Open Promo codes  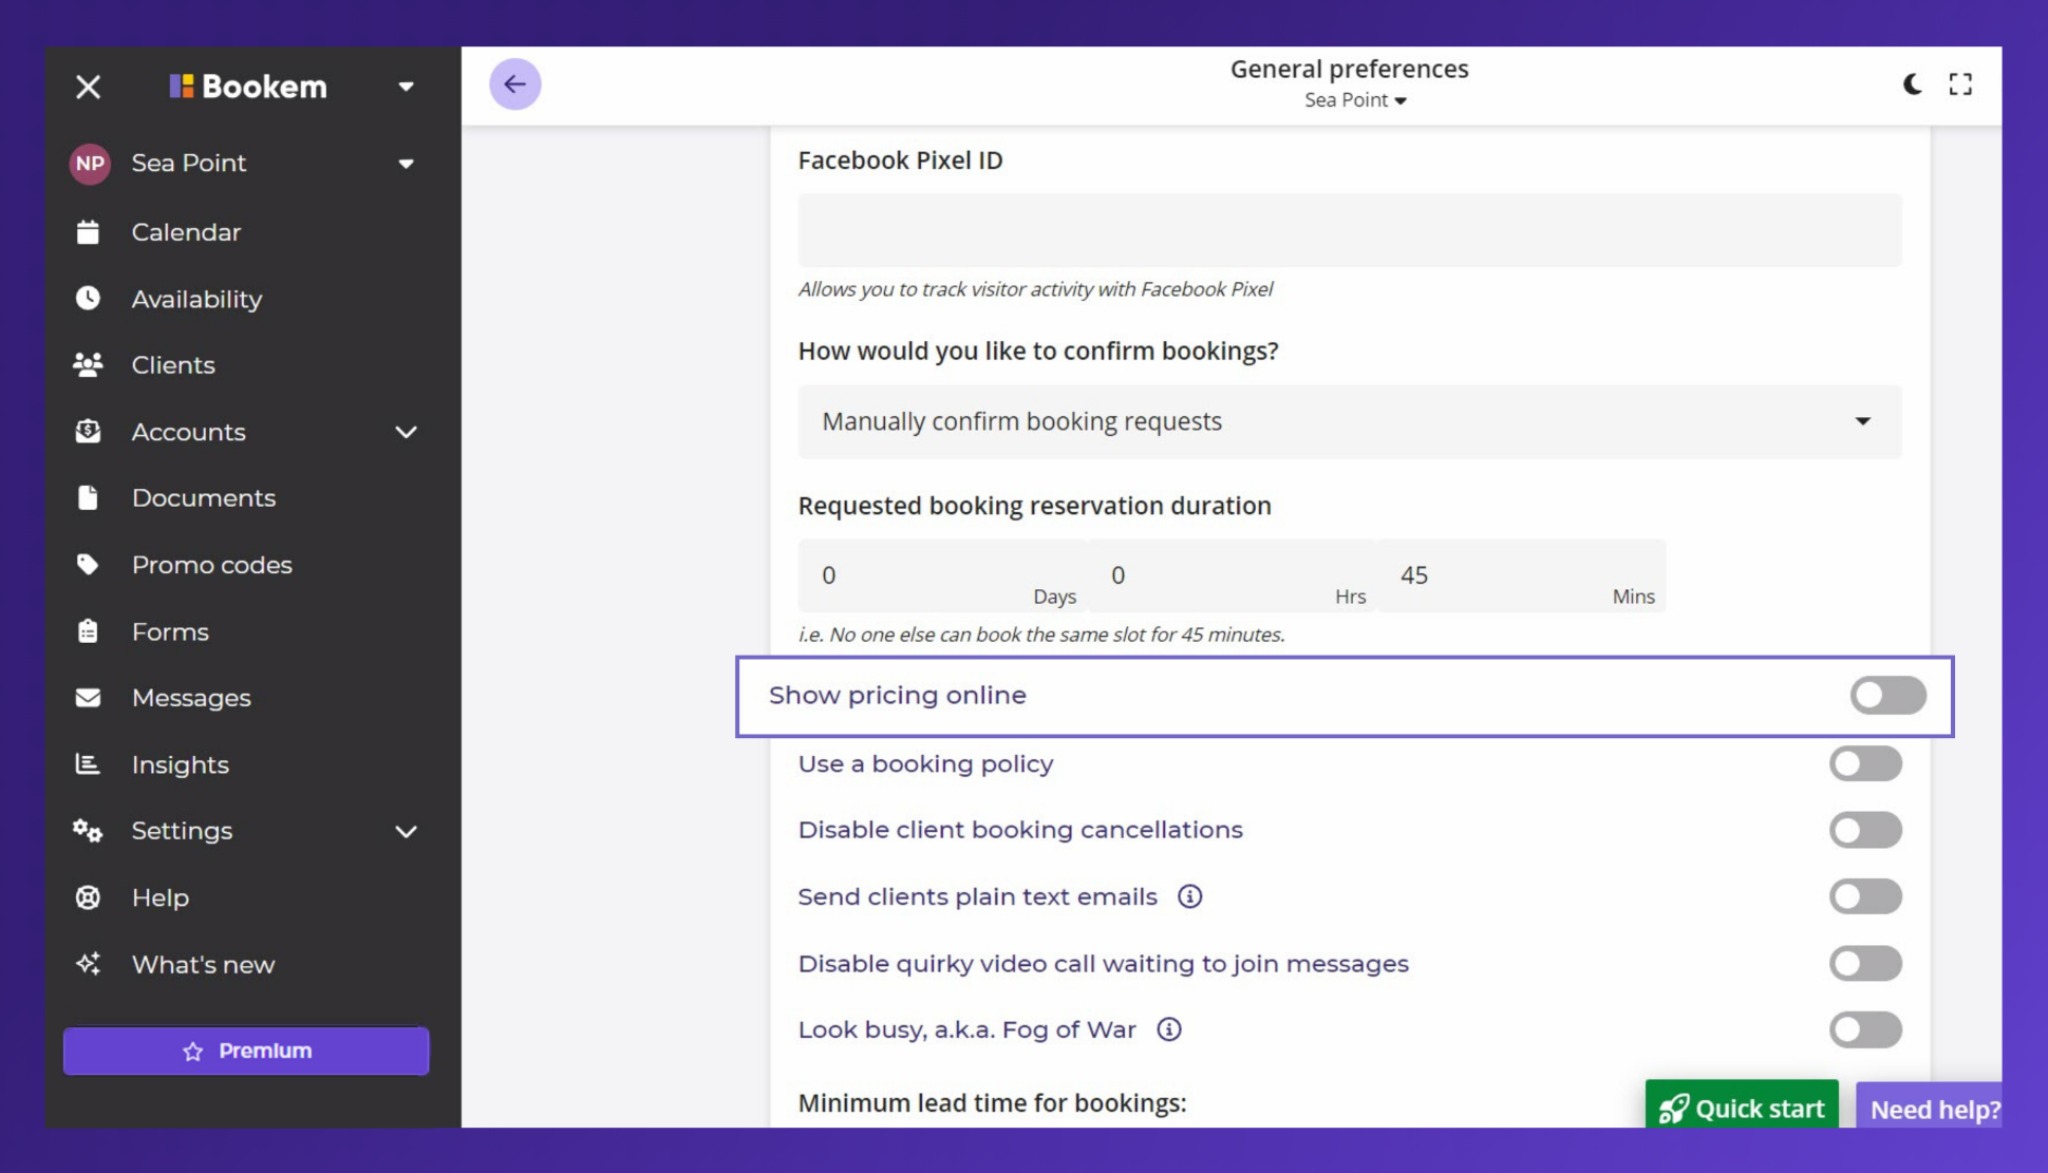[x=212, y=565]
